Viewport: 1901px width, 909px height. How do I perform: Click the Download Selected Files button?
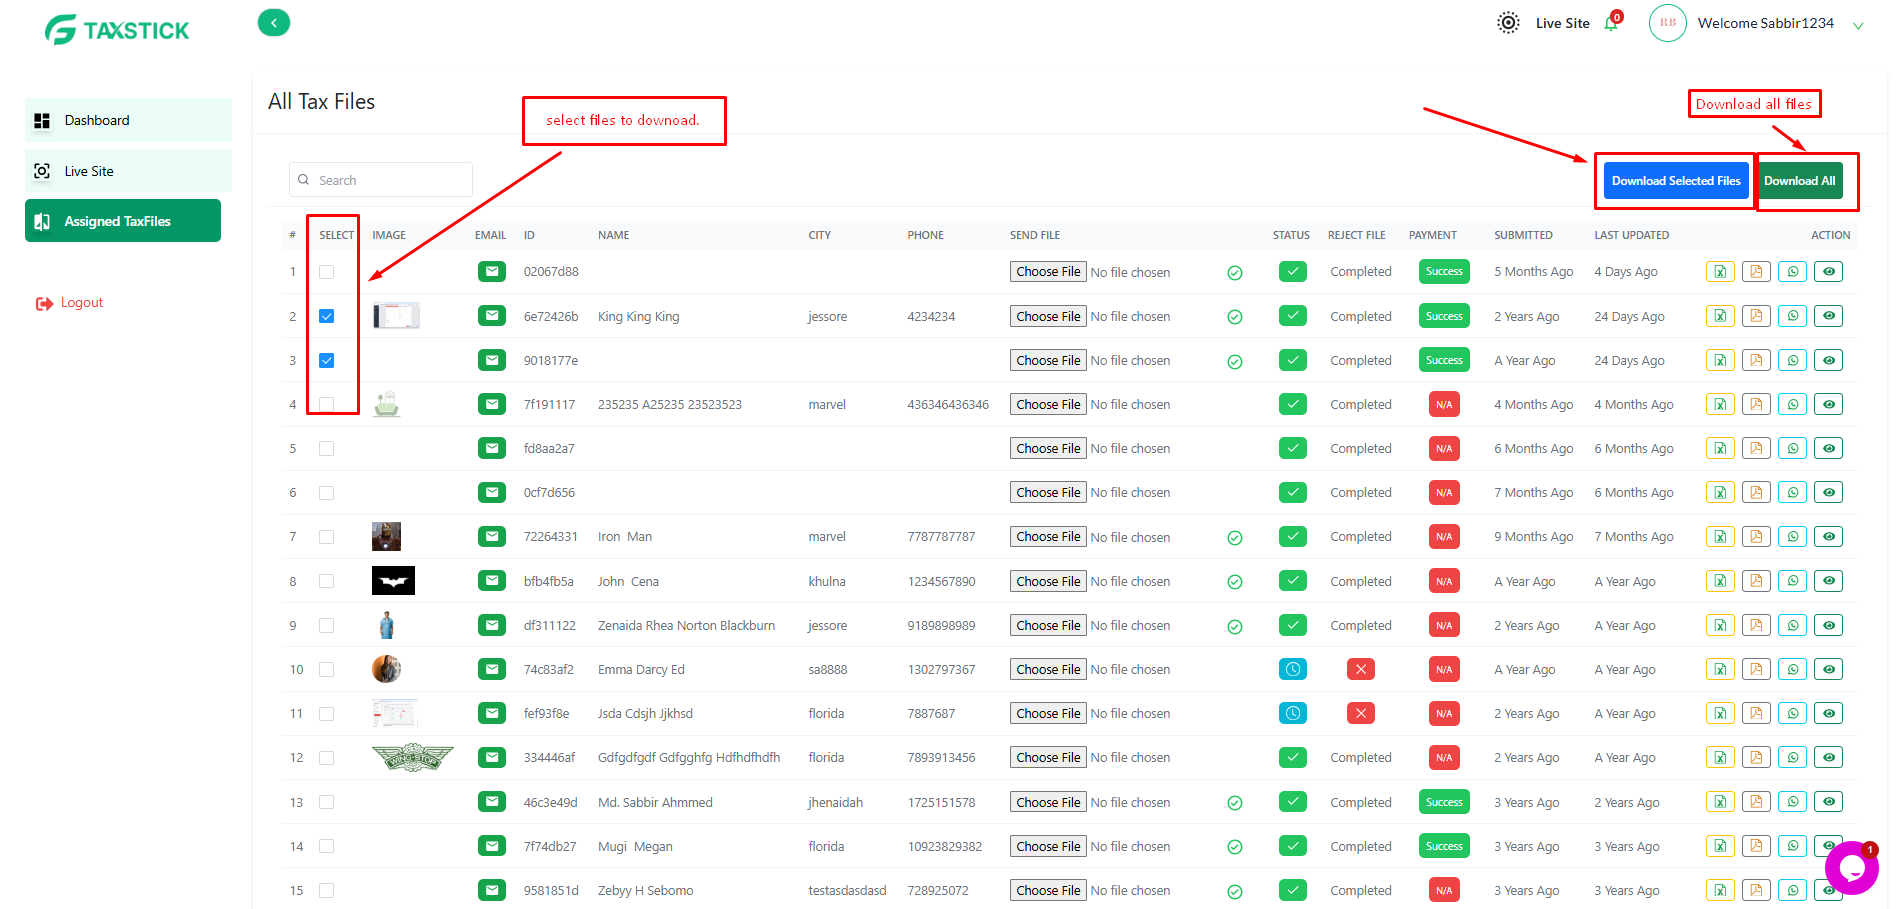1675,181
